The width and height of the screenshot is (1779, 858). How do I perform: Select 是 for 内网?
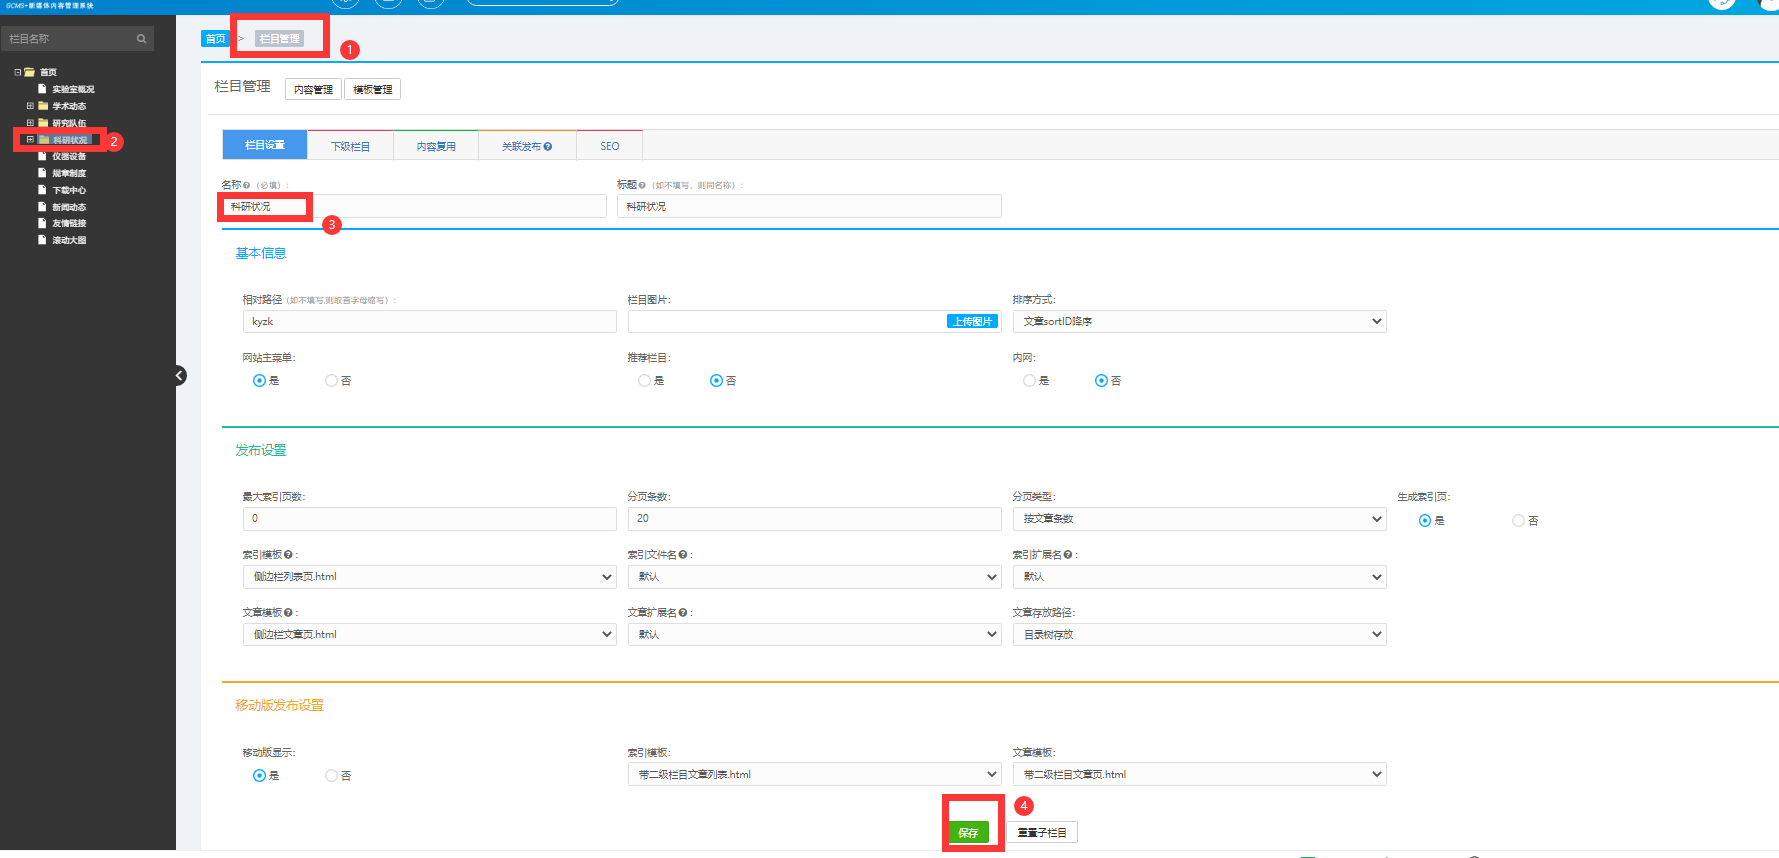[x=1029, y=381]
